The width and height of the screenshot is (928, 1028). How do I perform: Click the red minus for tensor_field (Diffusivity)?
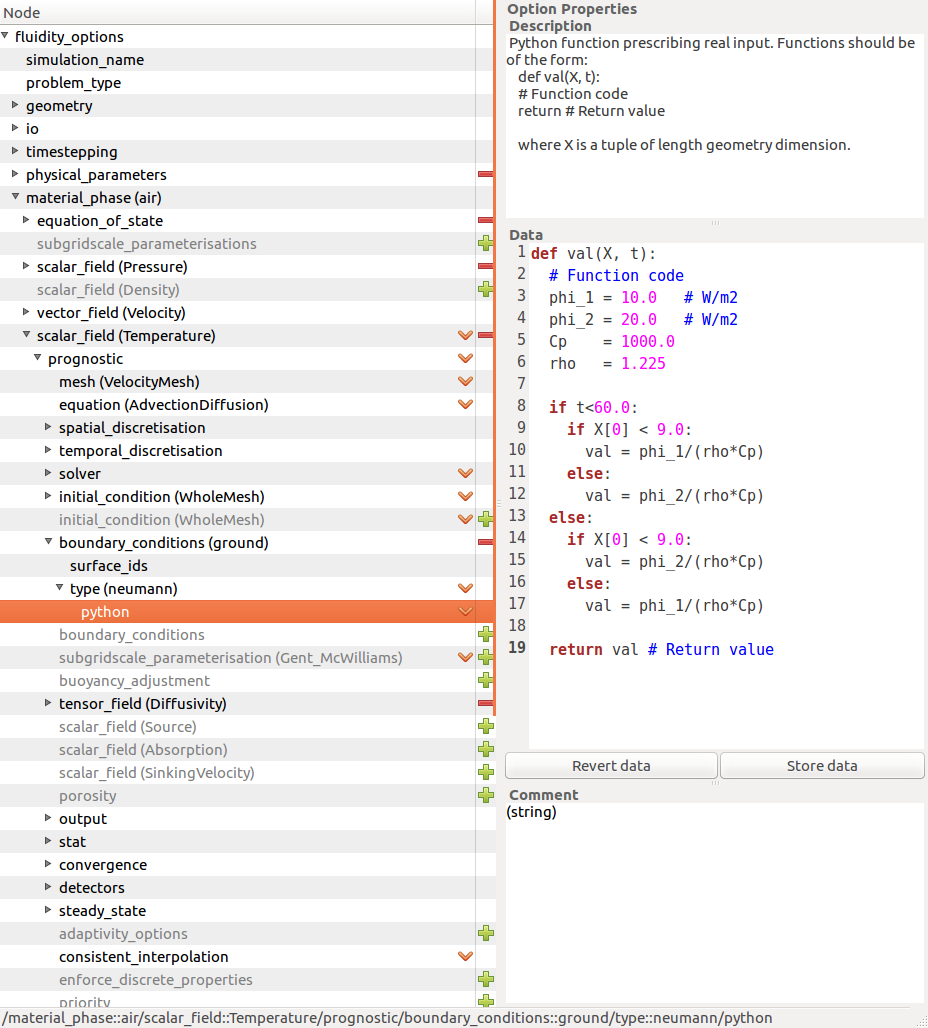[x=485, y=703]
